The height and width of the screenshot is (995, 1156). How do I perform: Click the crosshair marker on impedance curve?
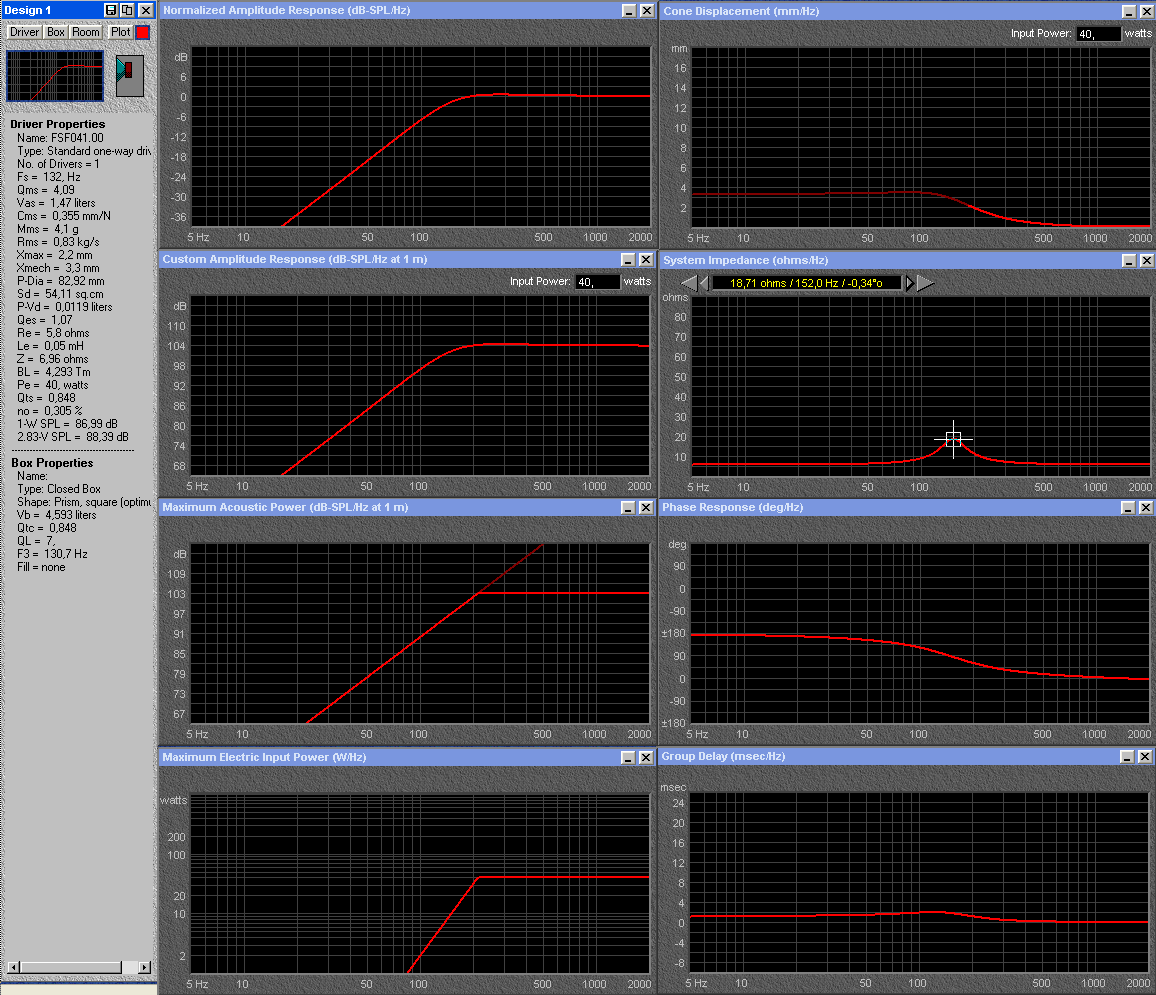pyautogui.click(x=953, y=439)
